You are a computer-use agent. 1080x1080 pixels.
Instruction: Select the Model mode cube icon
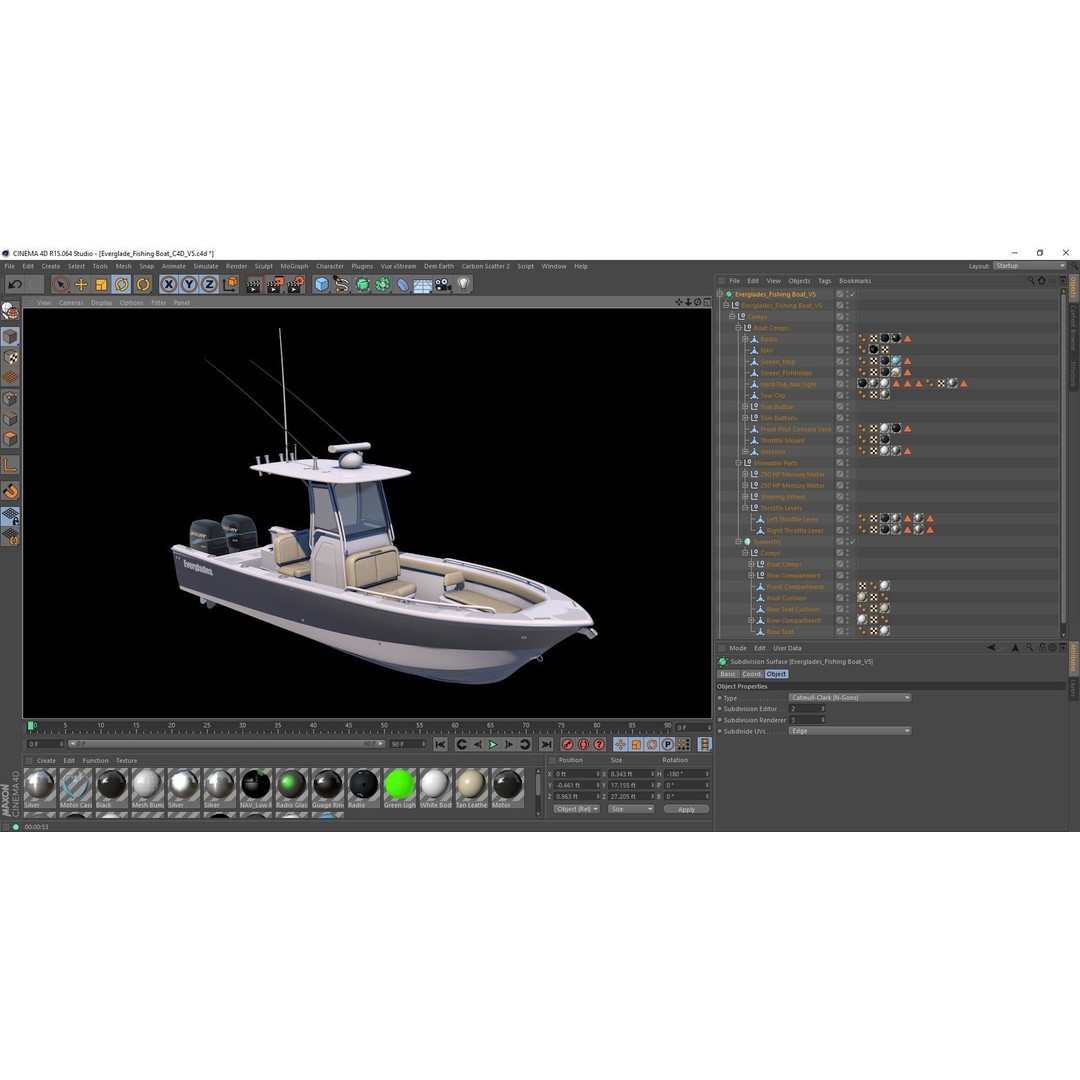[10, 336]
